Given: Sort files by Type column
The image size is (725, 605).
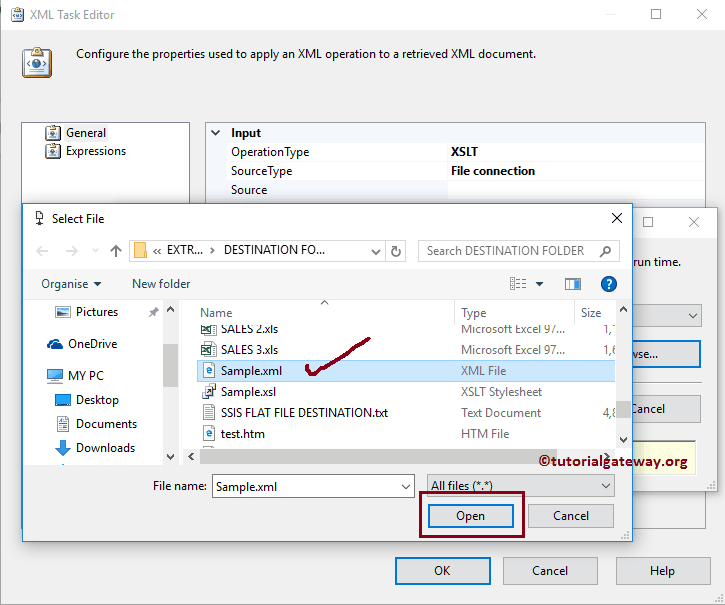Looking at the screenshot, I should pos(473,313).
